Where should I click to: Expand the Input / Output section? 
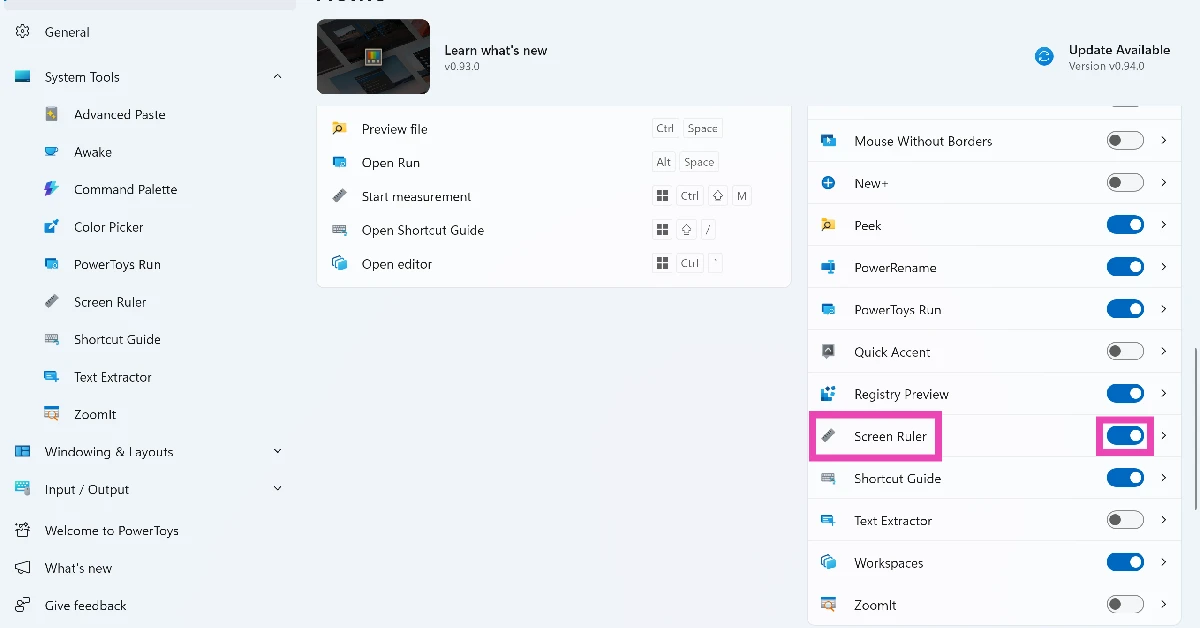point(277,489)
